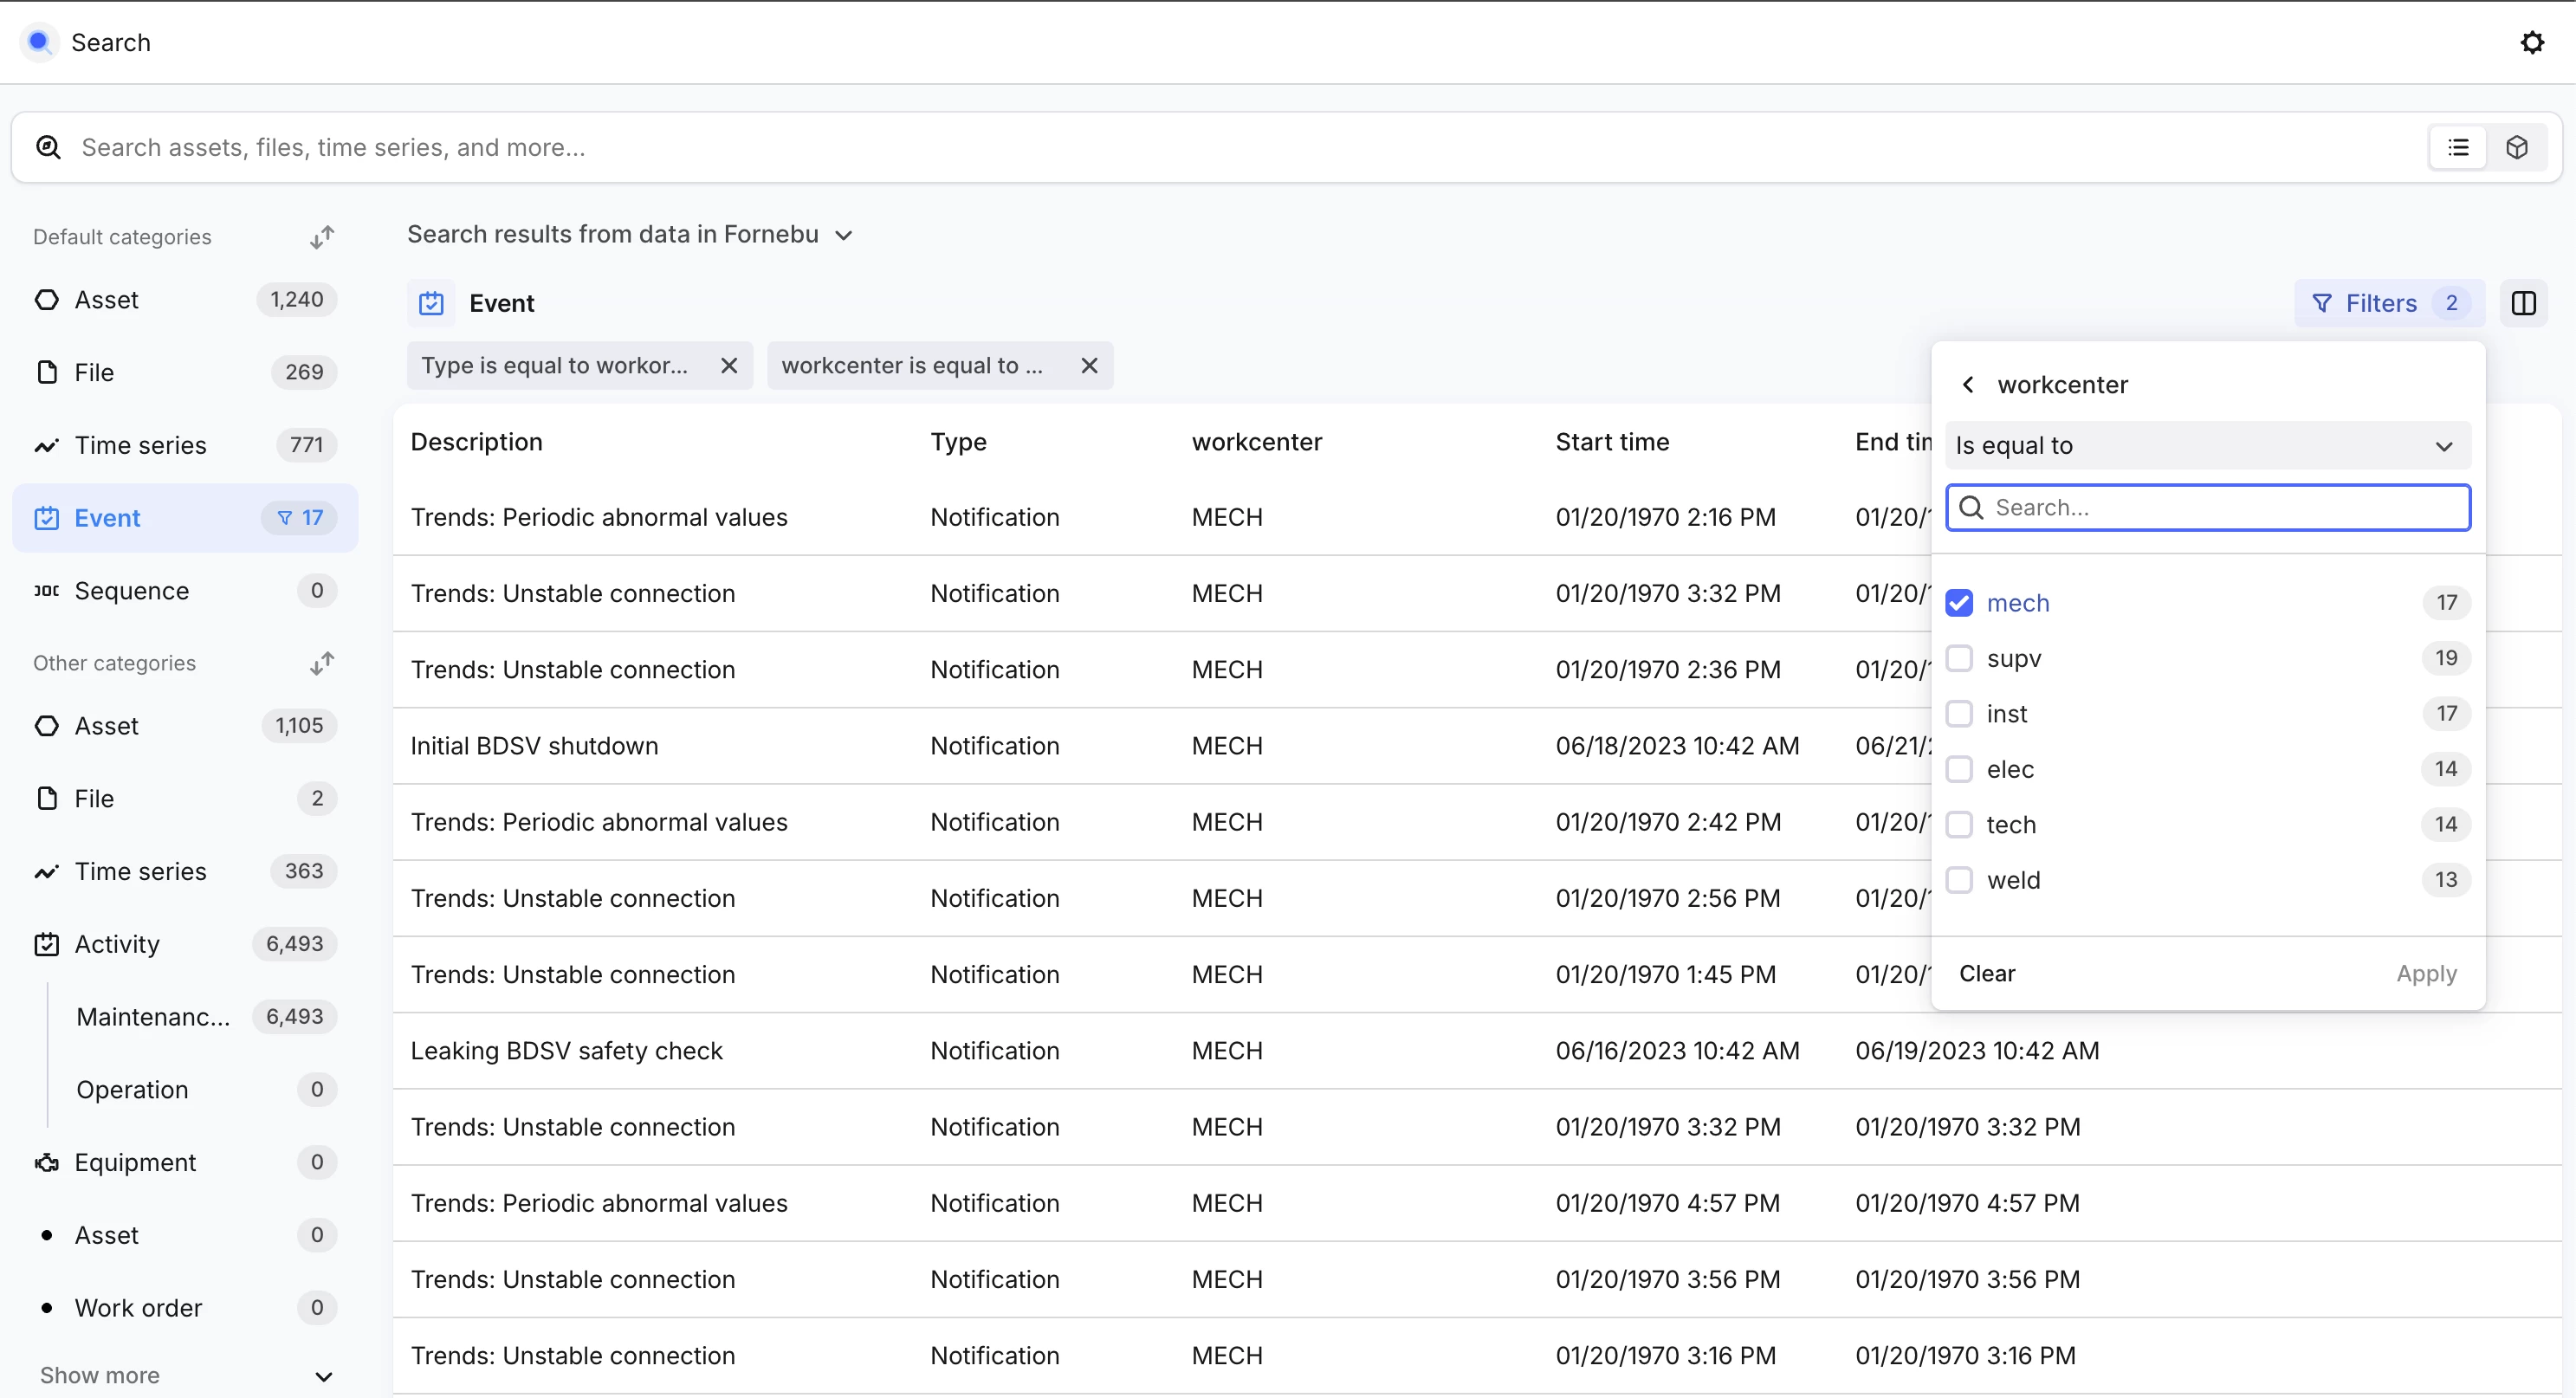This screenshot has height=1398, width=2576.
Task: Switch to 3D cube view icon
Action: [2516, 148]
